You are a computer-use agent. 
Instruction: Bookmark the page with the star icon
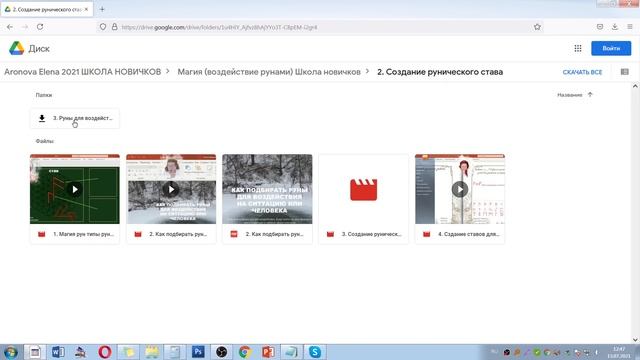537,27
